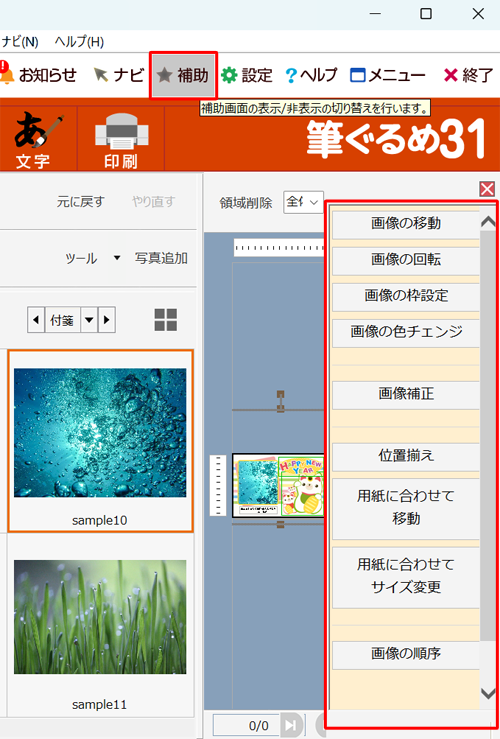Screen dimensions: 500x739
Task: Select the sample11 grass thumbnail
Action: [x=100, y=624]
